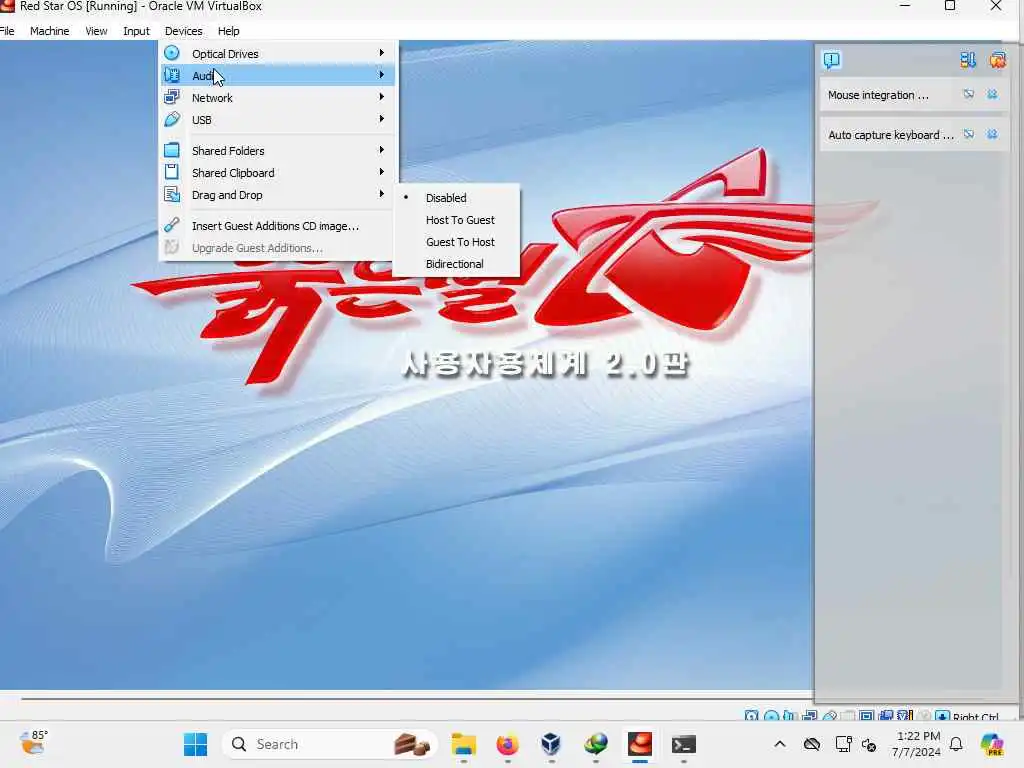The image size is (1024, 768).
Task: Click the OneDrive cloud tray icon
Action: [x=812, y=744]
